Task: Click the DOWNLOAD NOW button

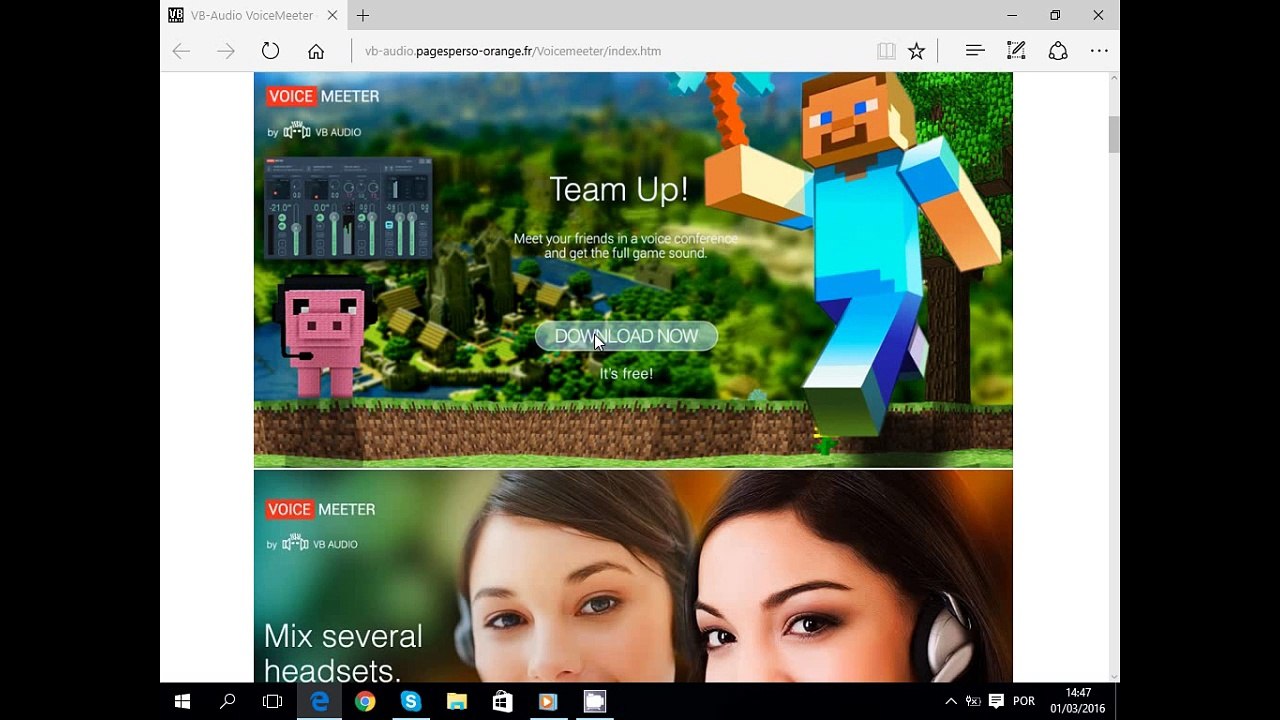Action: [x=626, y=336]
